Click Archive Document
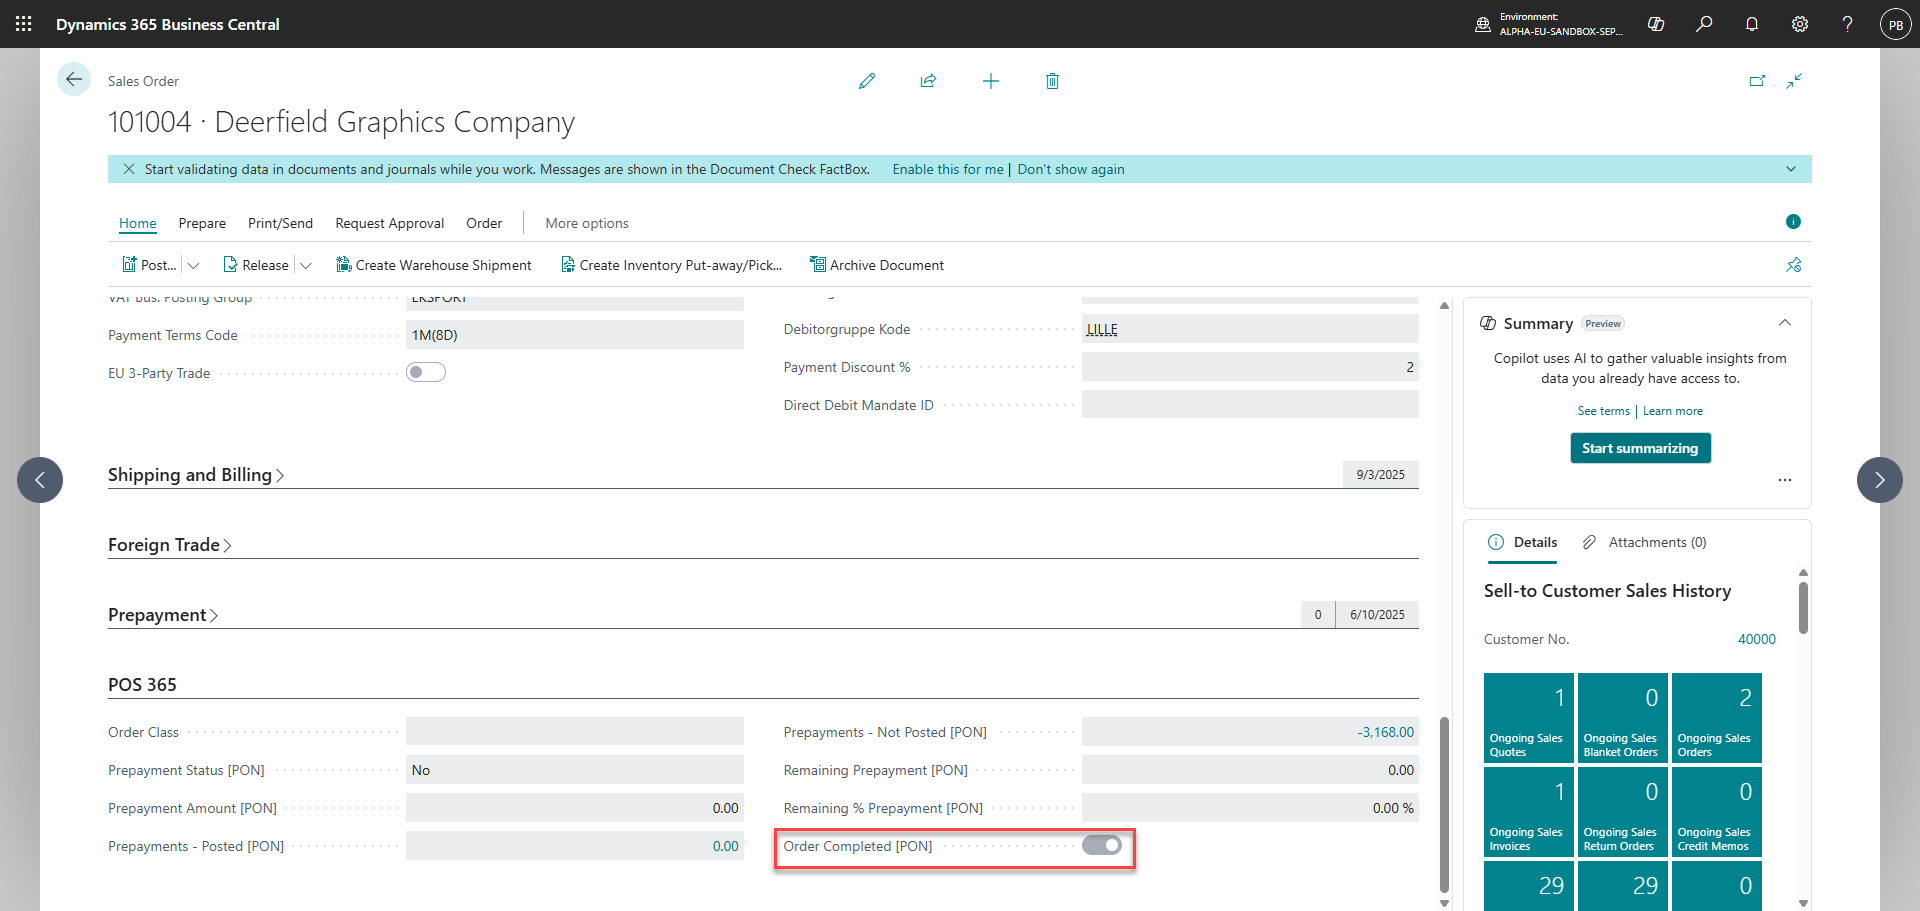Image resolution: width=1920 pixels, height=911 pixels. point(877,265)
